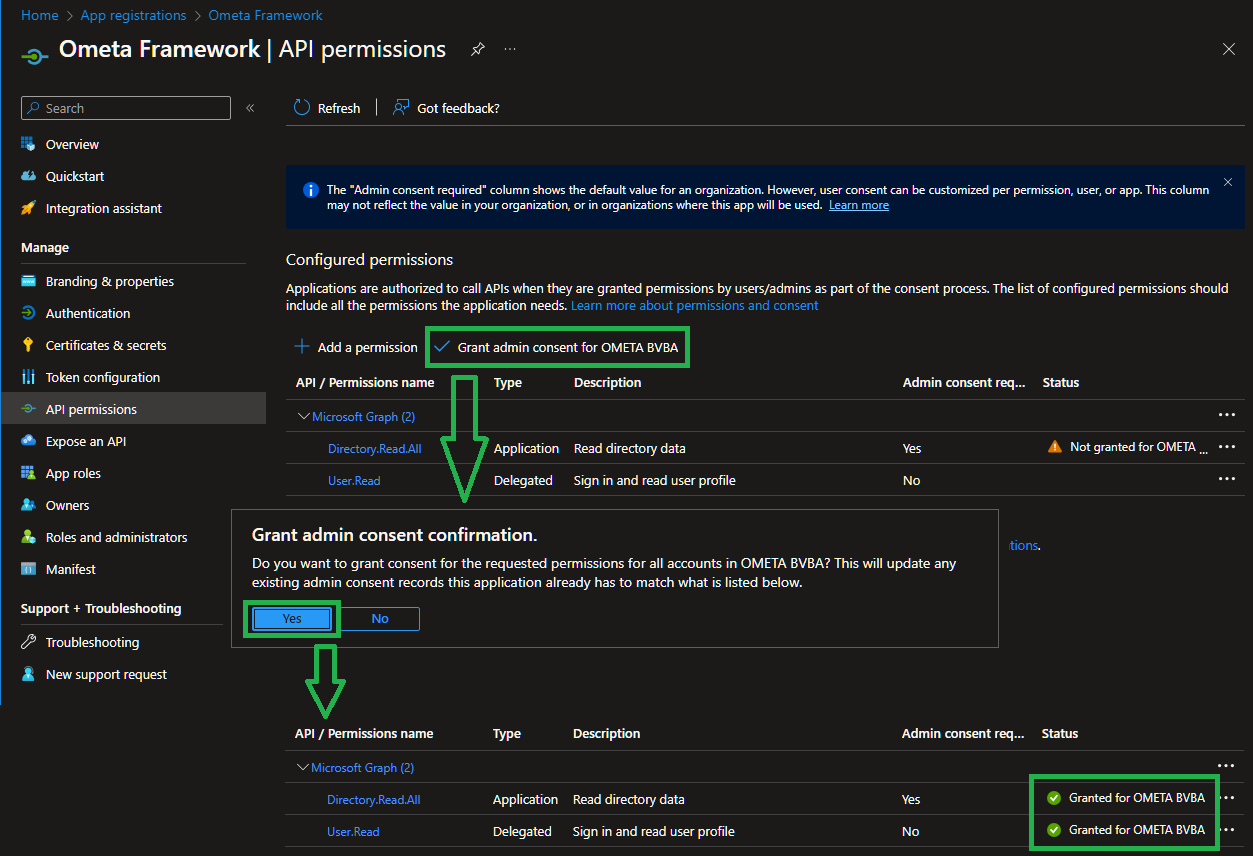
Task: Close the API permissions blade
Action: [1229, 49]
